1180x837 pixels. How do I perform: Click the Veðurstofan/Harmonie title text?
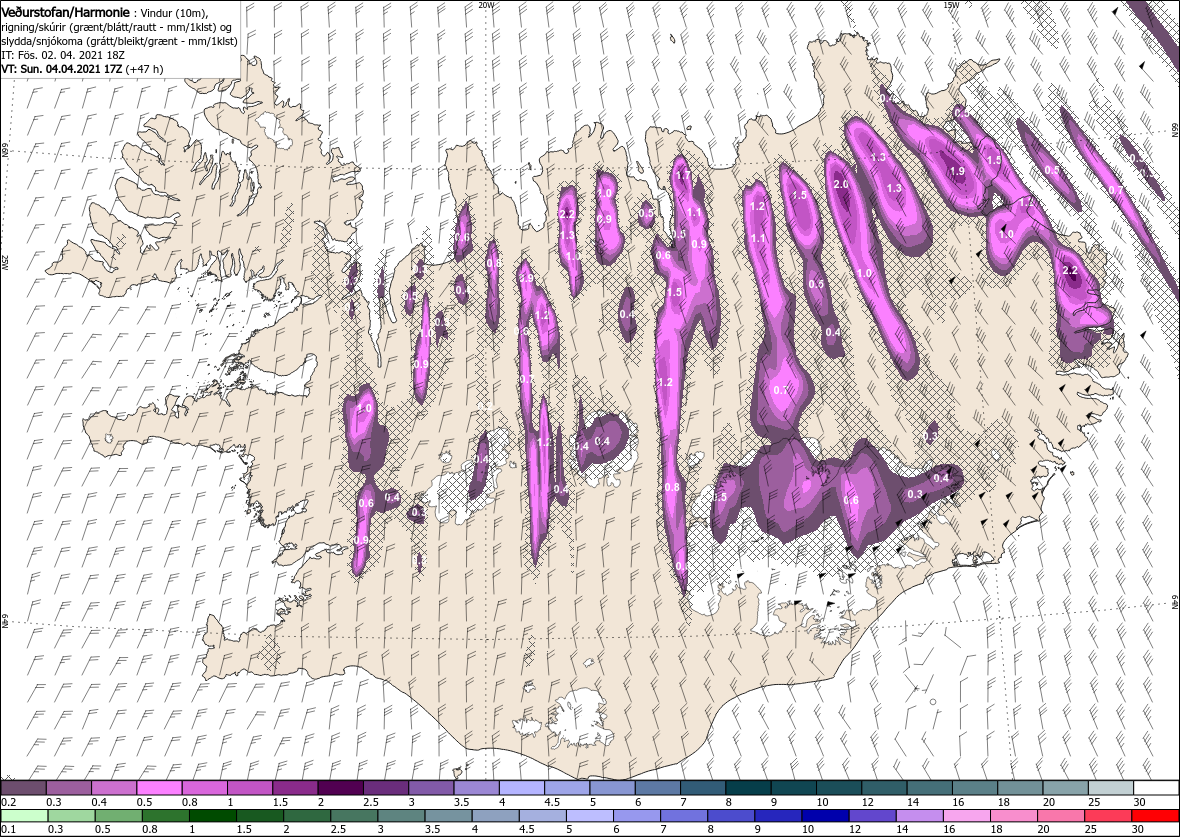coord(65,14)
